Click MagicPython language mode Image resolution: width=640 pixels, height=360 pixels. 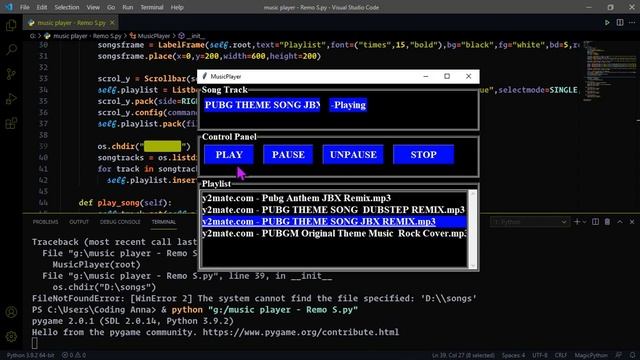coord(591,356)
